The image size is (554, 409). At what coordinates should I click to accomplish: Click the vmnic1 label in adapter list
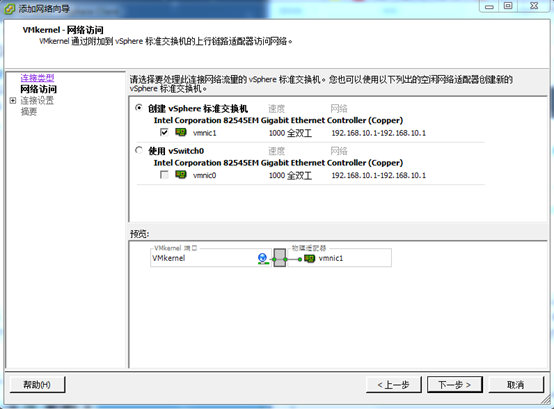[x=205, y=133]
